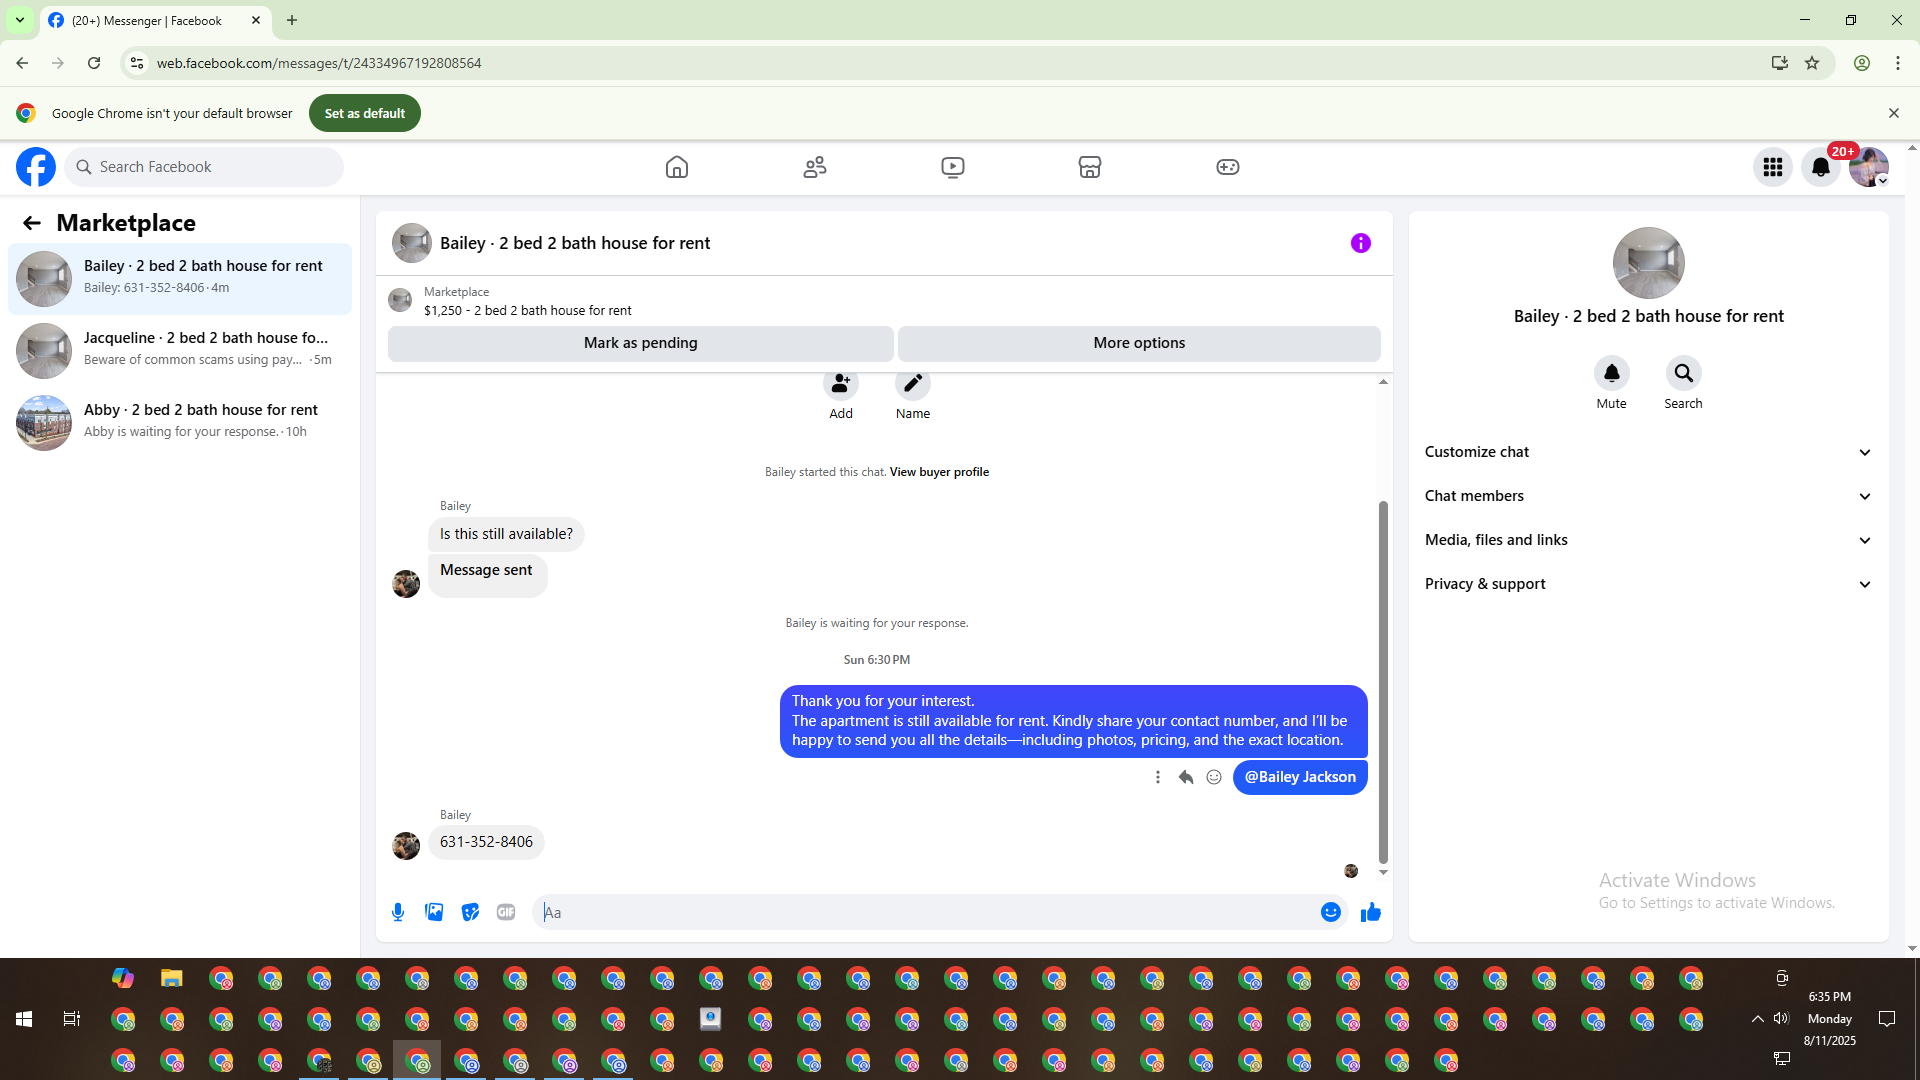Viewport: 1920px width, 1080px height.
Task: Mute the Bailey conversation
Action: coord(1611,374)
